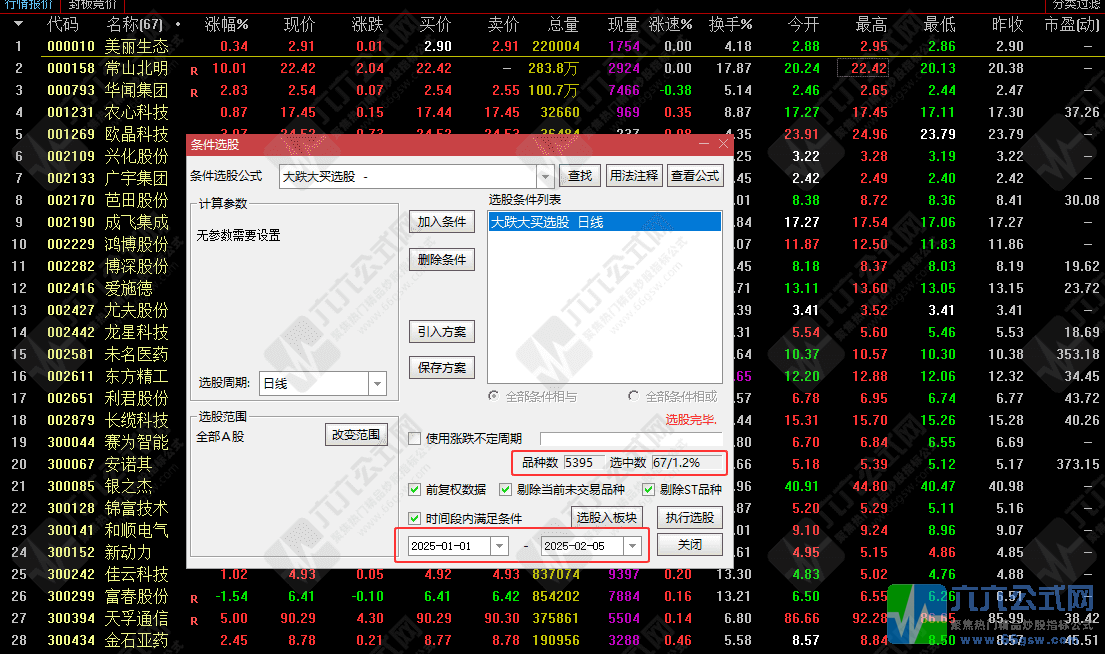
Task: Open the 条件选股公式 dropdown list
Action: click(545, 176)
